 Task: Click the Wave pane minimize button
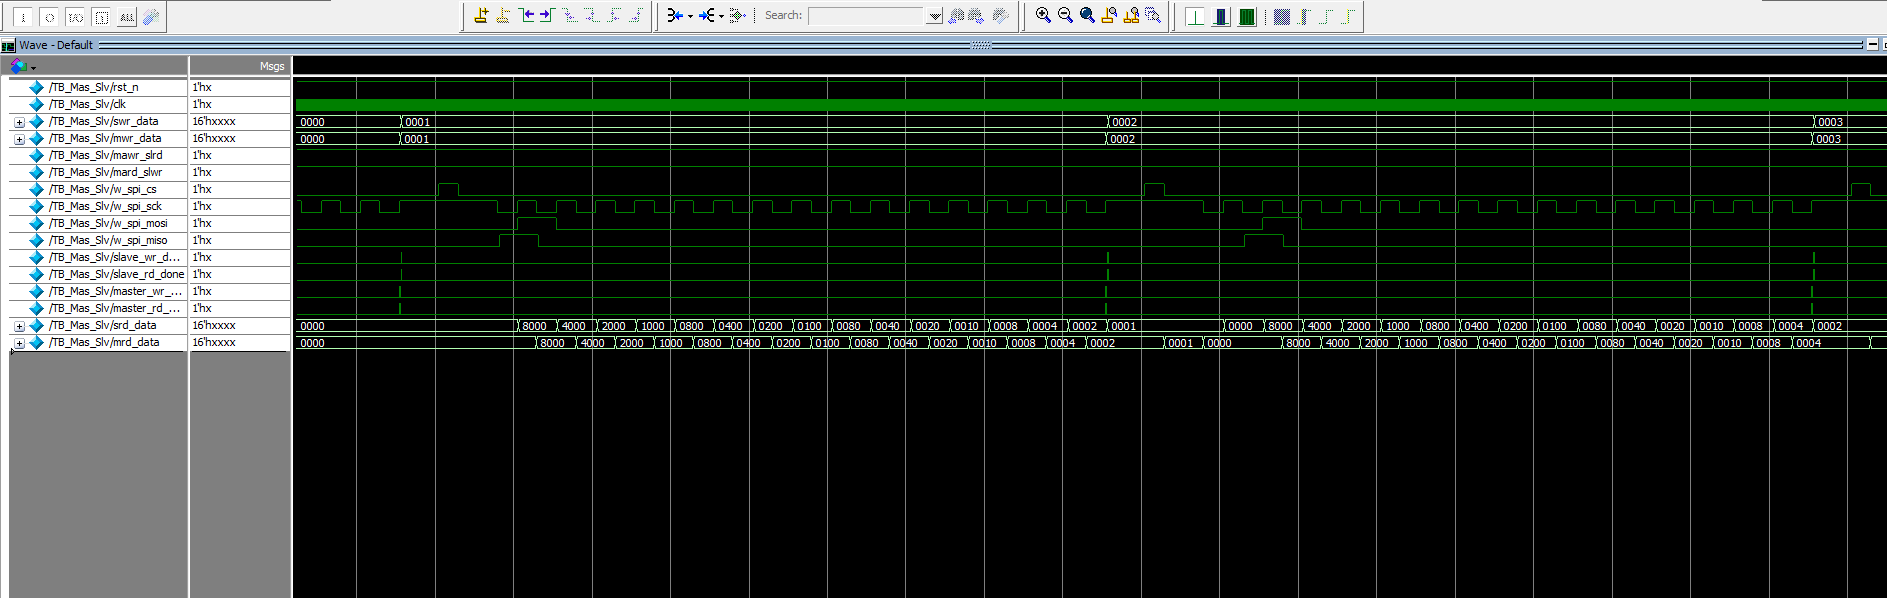click(1872, 44)
